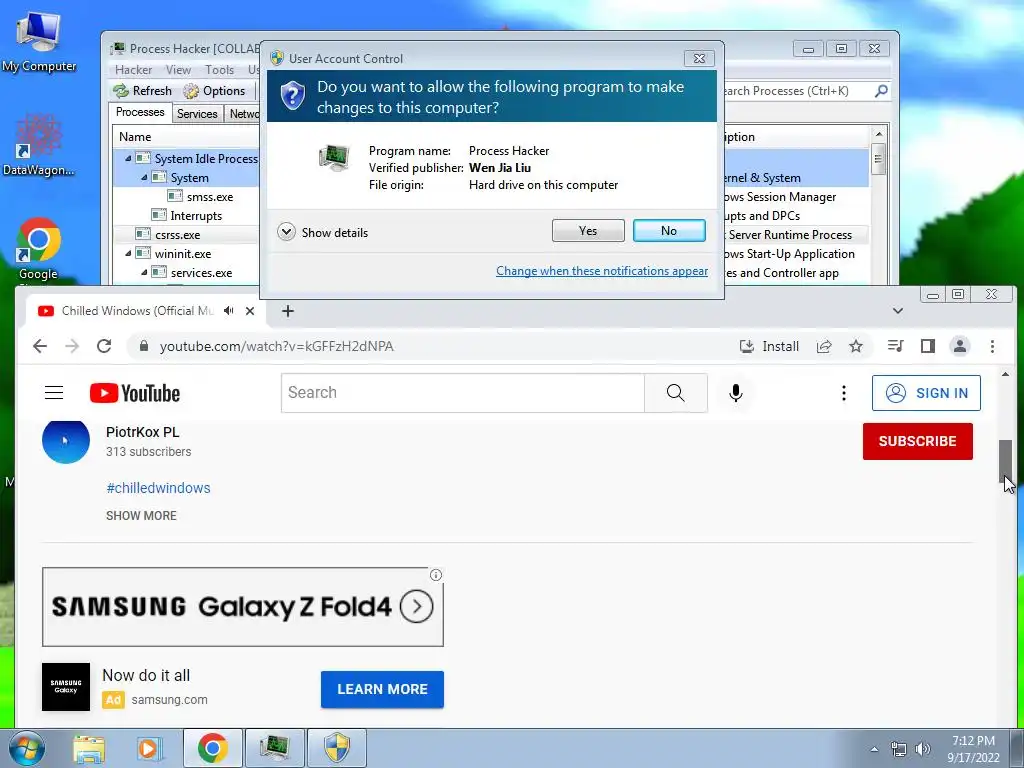Screen dimensions: 1024x768
Task: Go back in Chrome
Action: [40, 346]
